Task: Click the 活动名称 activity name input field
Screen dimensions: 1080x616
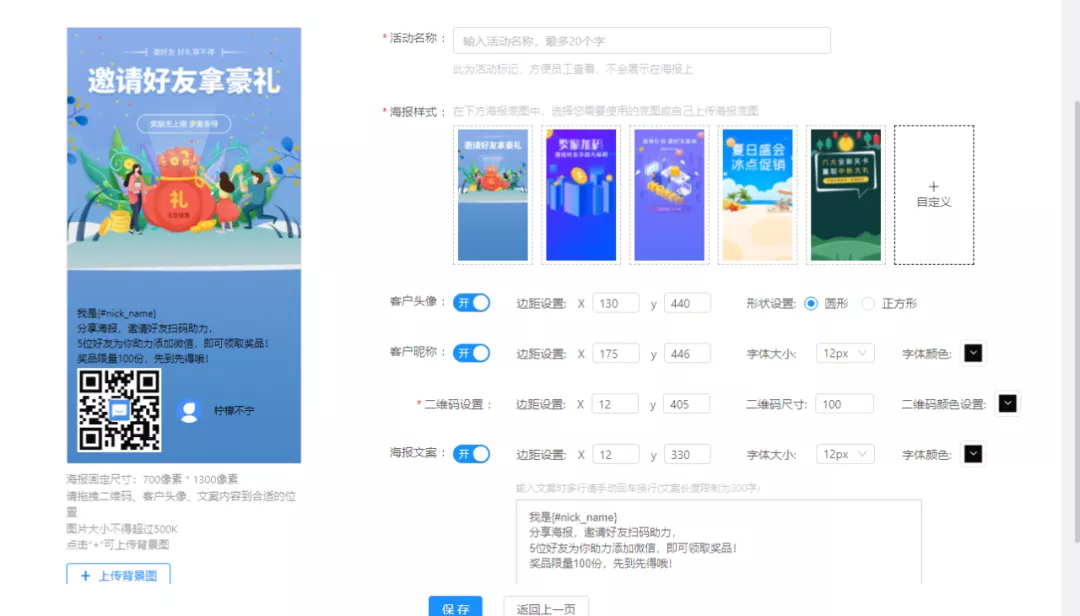Action: tap(640, 40)
